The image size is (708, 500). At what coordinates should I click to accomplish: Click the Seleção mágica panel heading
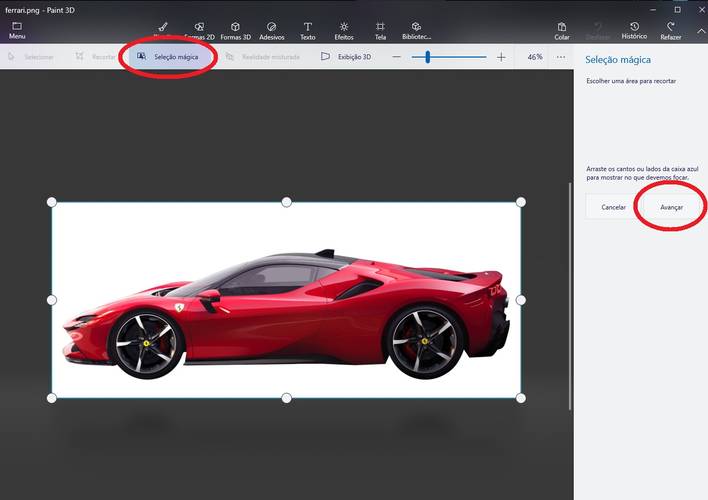[x=618, y=60]
